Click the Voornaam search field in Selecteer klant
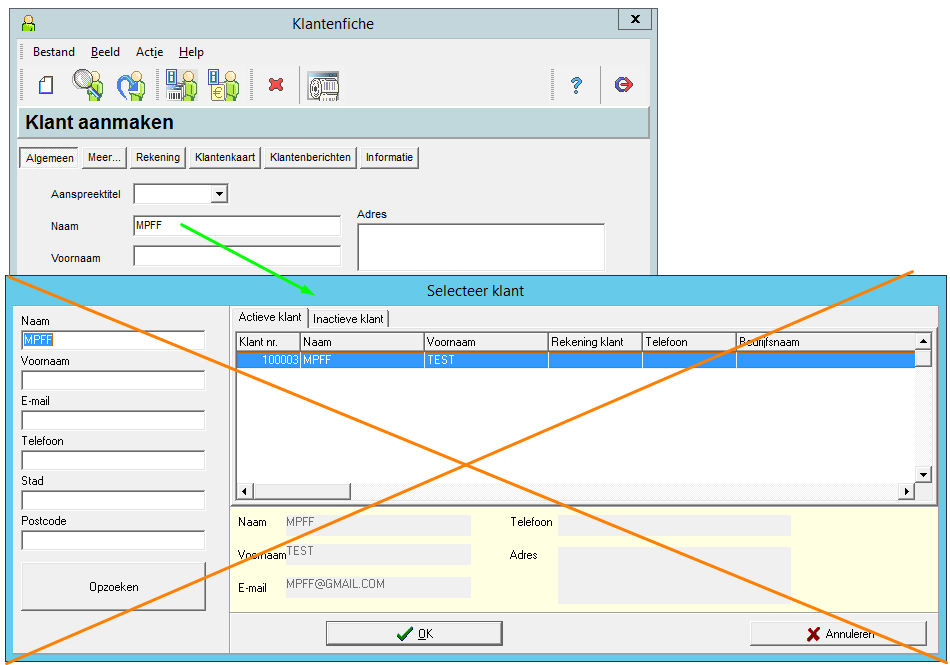Screen dimensions: 950x665 tap(113, 380)
